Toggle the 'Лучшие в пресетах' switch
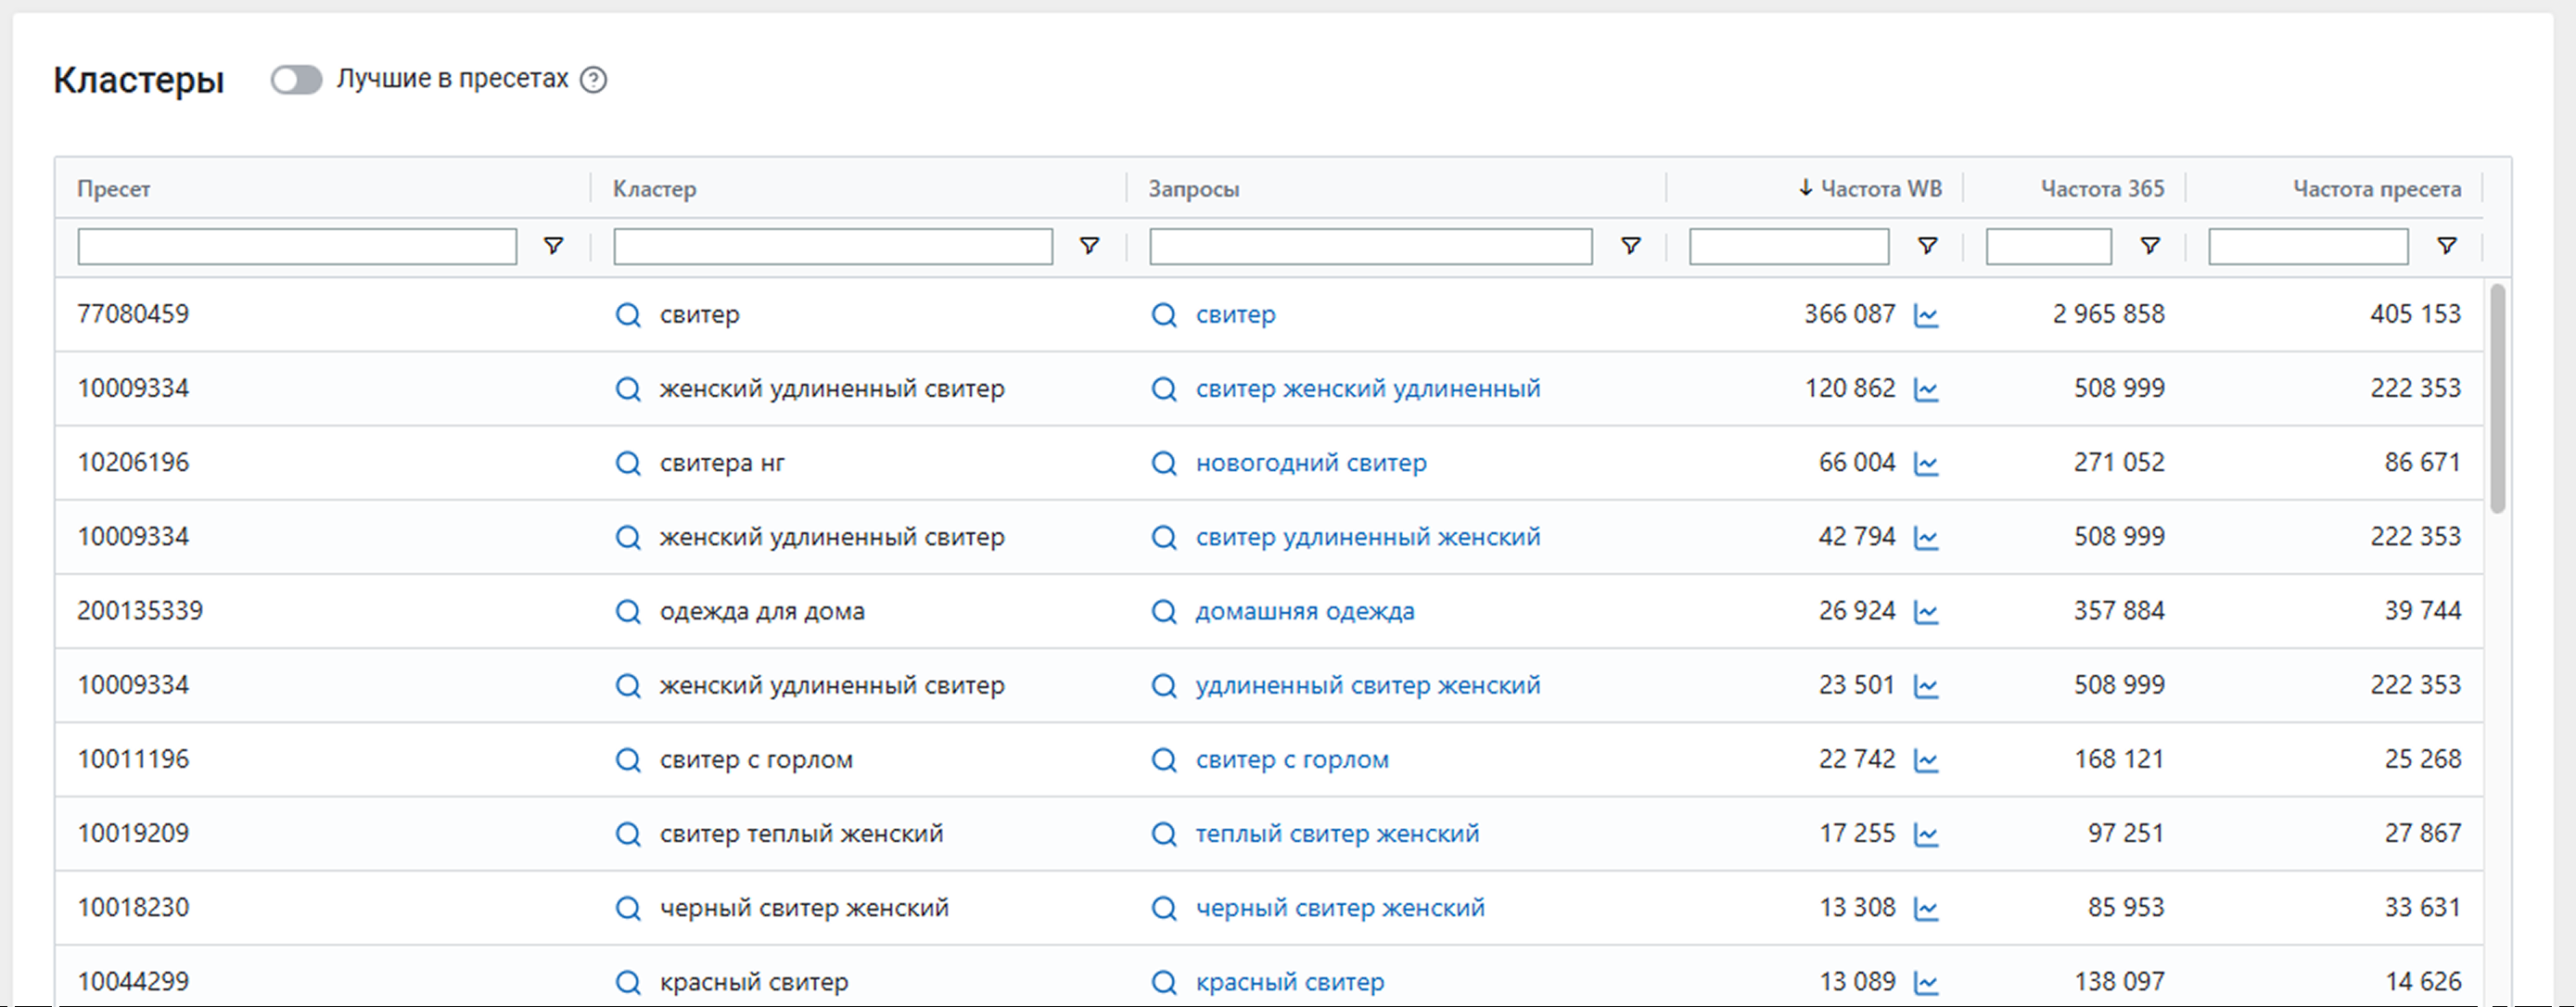Viewport: 2576px width, 1007px height. 296,79
